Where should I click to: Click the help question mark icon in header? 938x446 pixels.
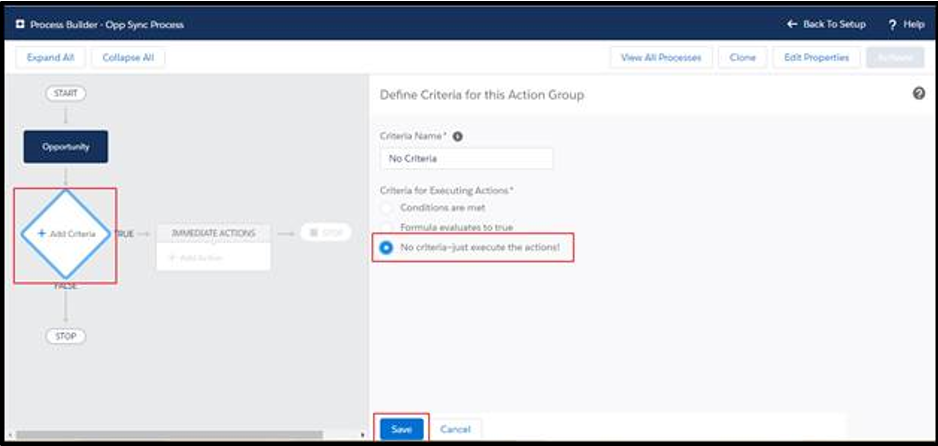(x=892, y=24)
